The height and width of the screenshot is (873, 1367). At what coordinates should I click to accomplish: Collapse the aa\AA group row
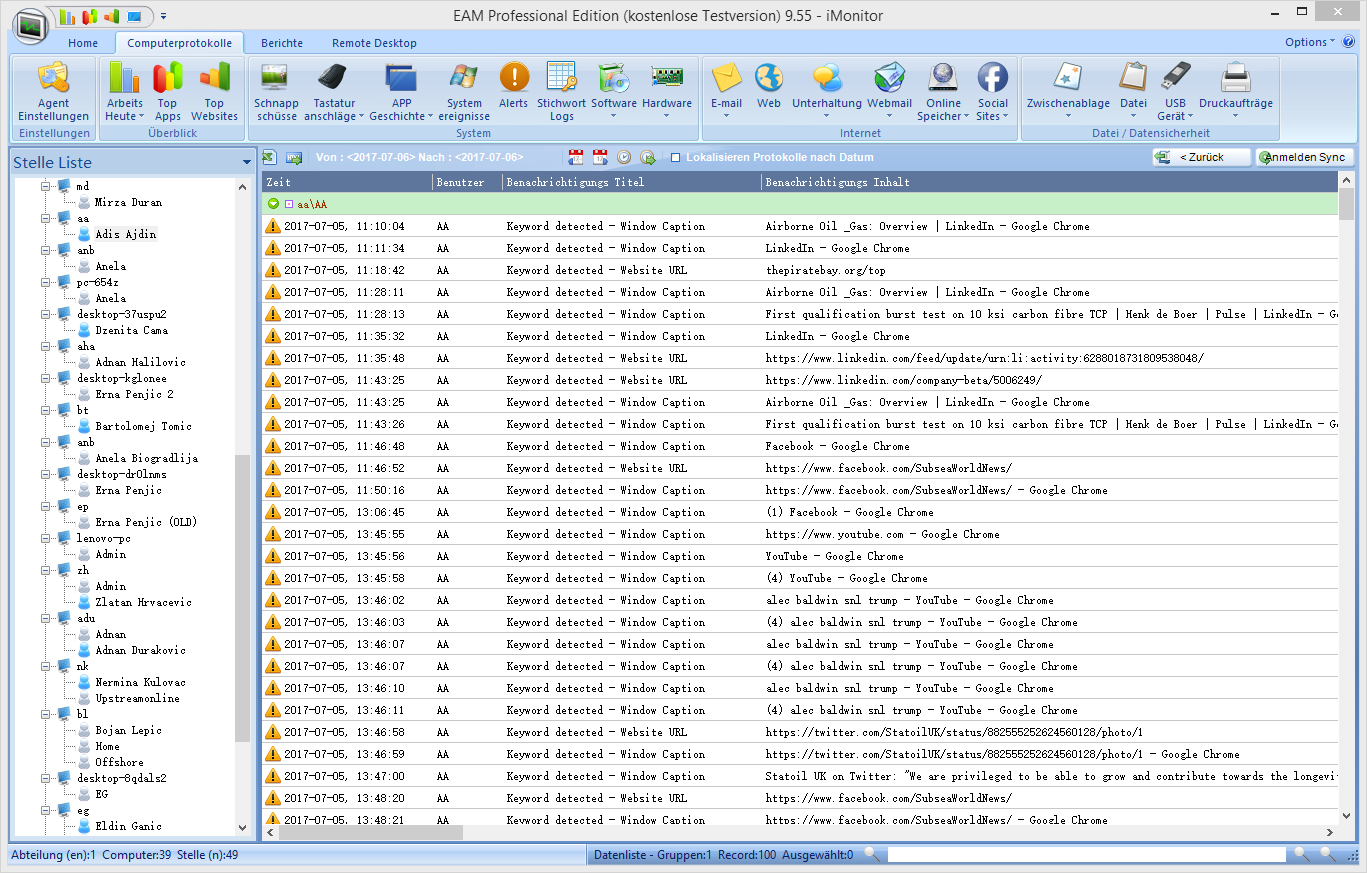point(273,204)
